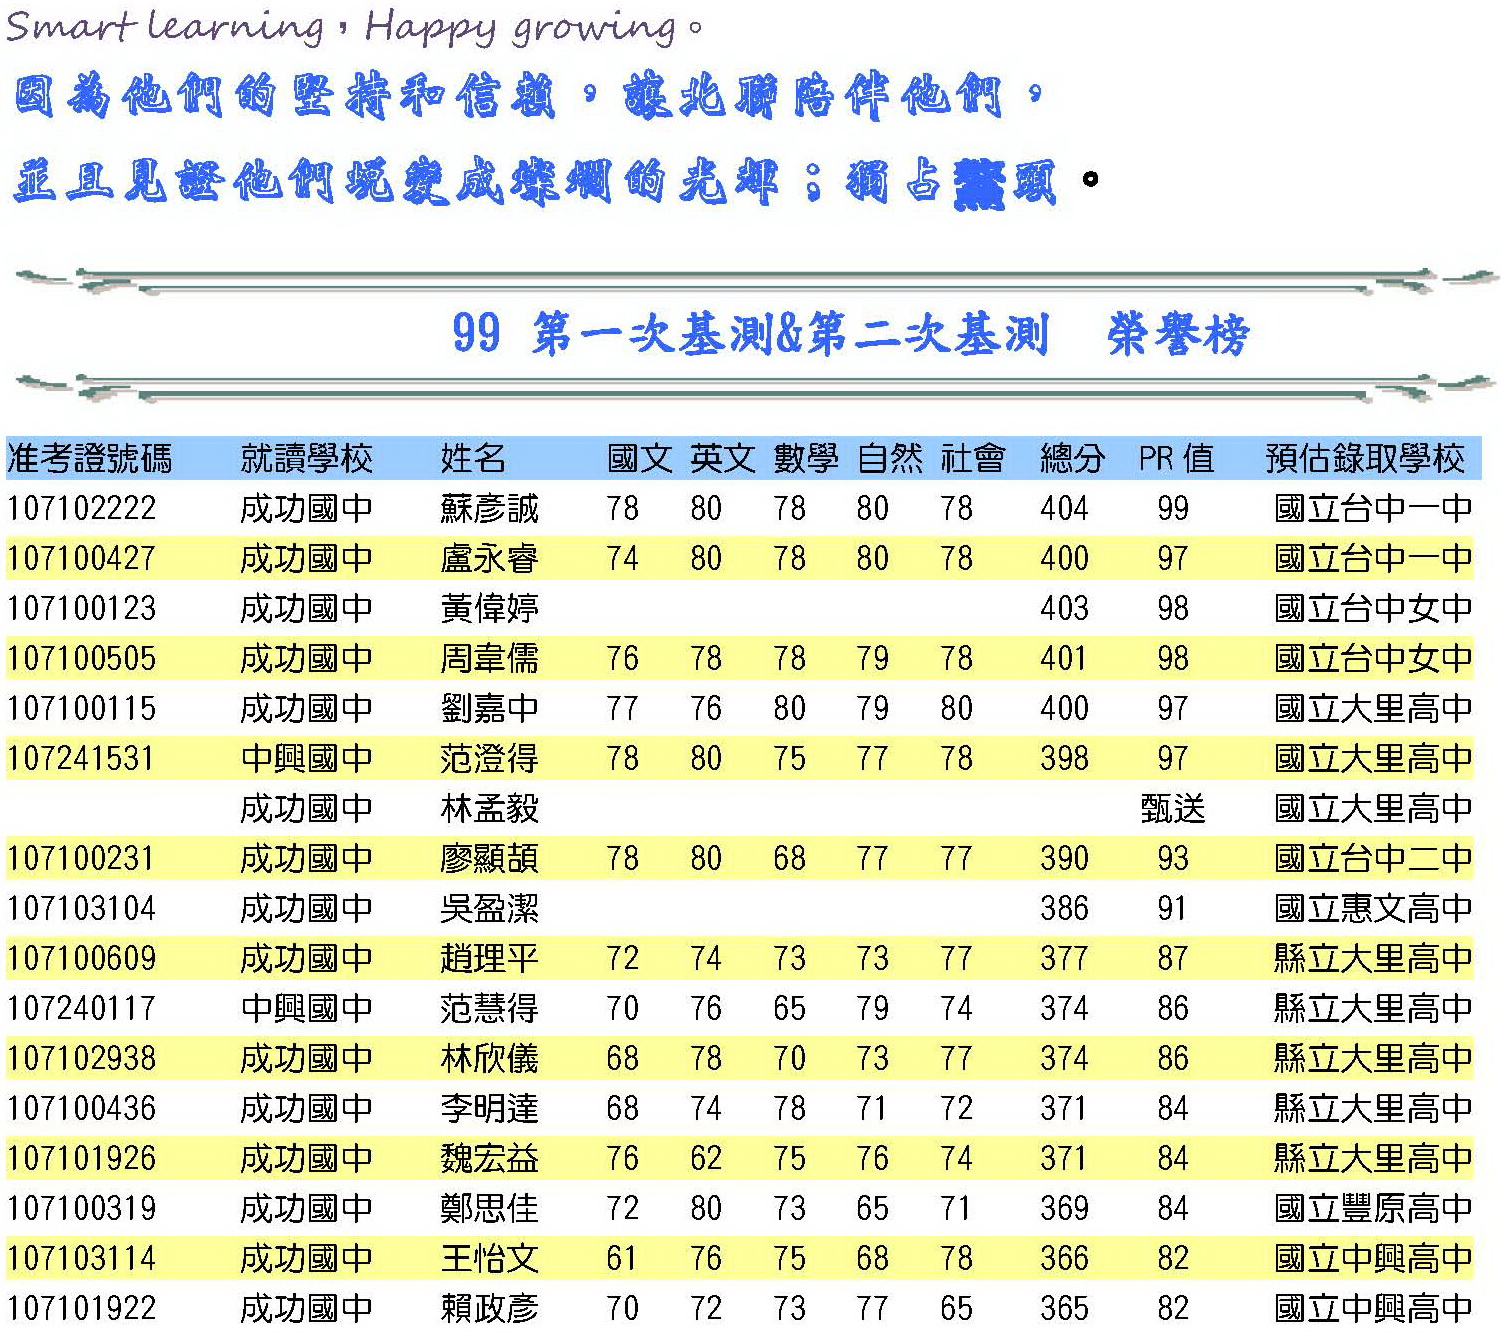The image size is (1501, 1342).
Task: Click student name 范慧得
Action: pos(489,1009)
